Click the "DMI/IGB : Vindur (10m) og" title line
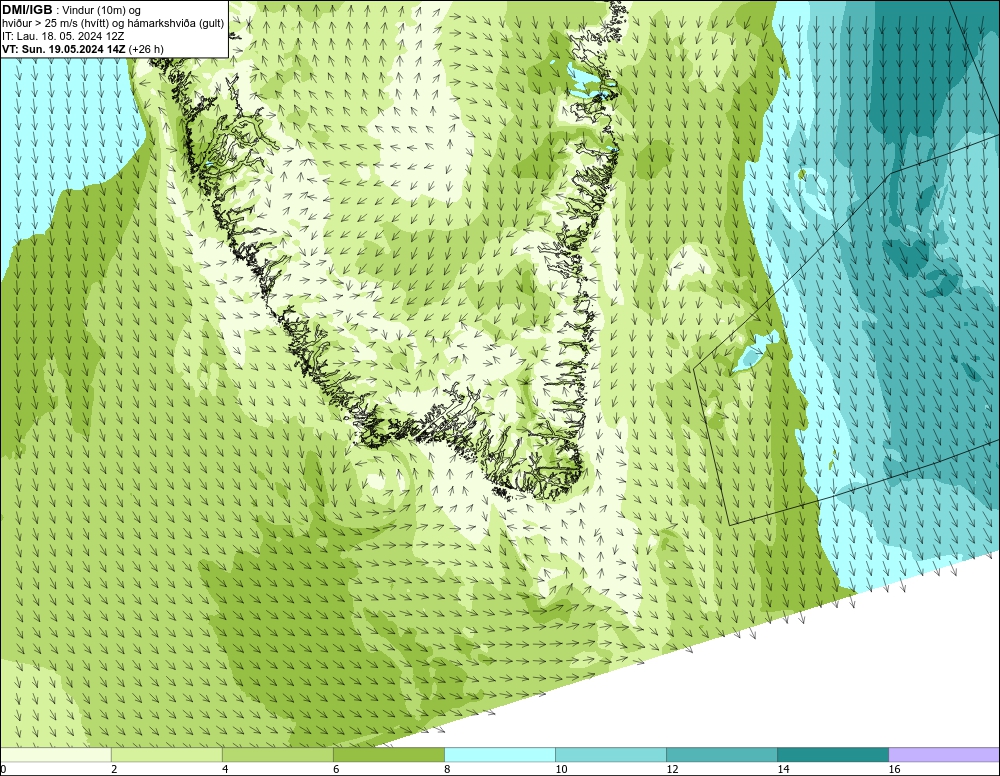Screen dimensions: 1000x776 [x=71, y=10]
